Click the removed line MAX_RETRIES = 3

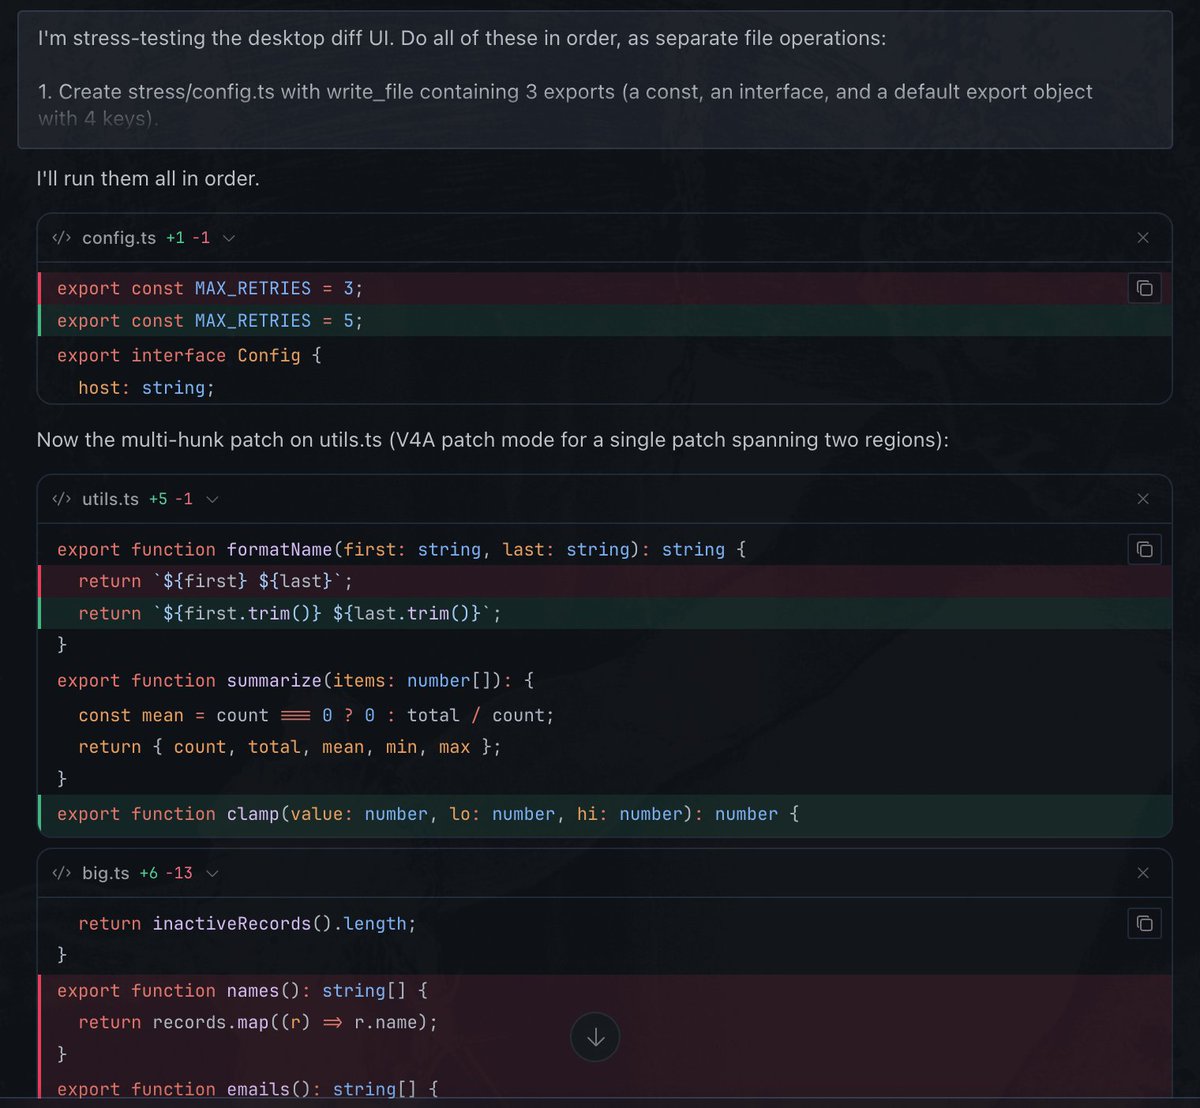(x=604, y=288)
